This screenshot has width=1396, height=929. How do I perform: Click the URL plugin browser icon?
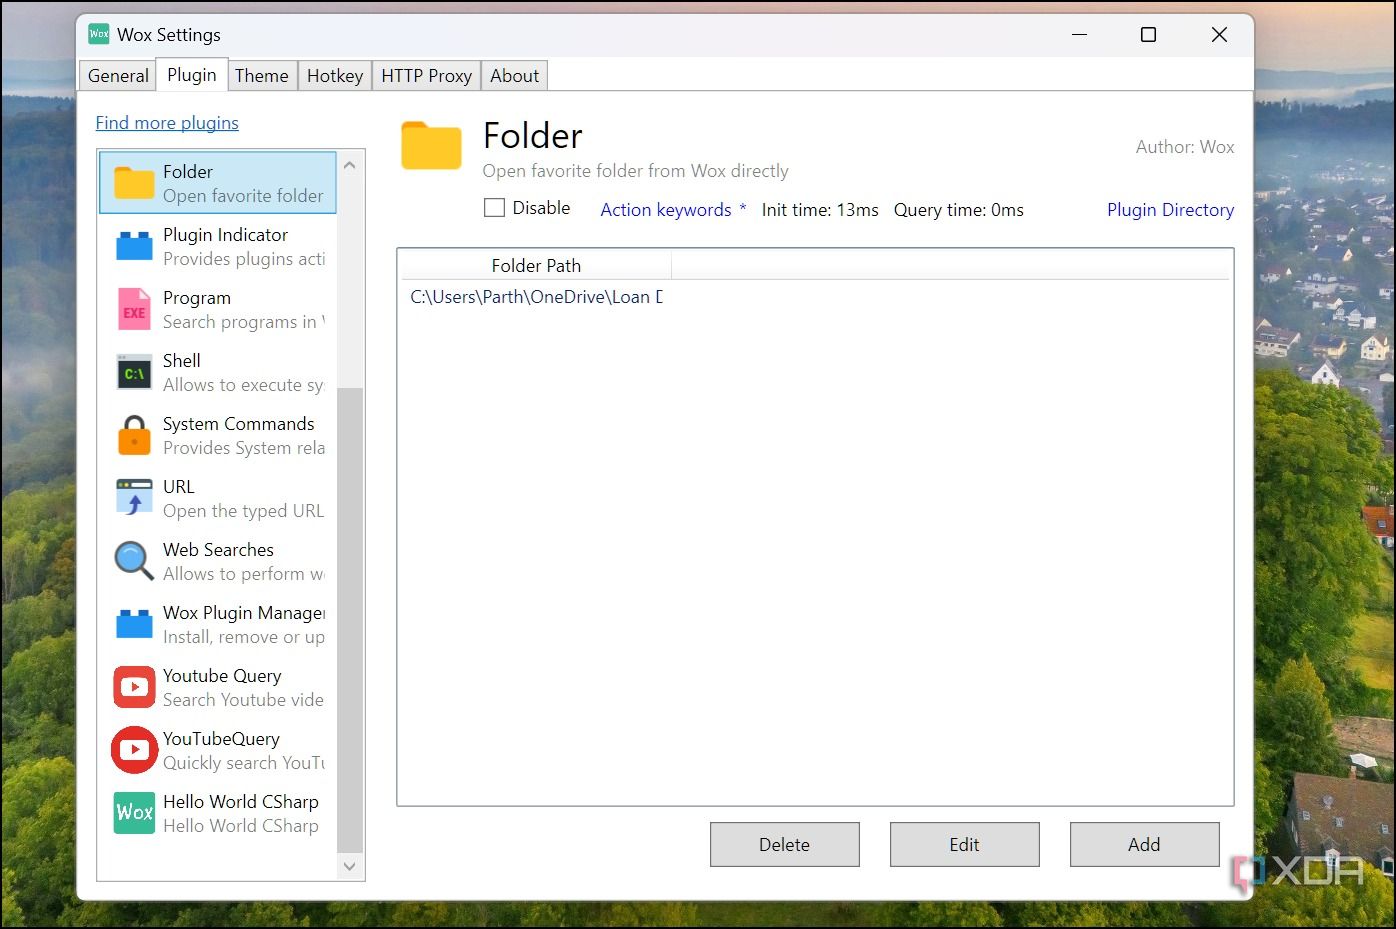point(134,498)
